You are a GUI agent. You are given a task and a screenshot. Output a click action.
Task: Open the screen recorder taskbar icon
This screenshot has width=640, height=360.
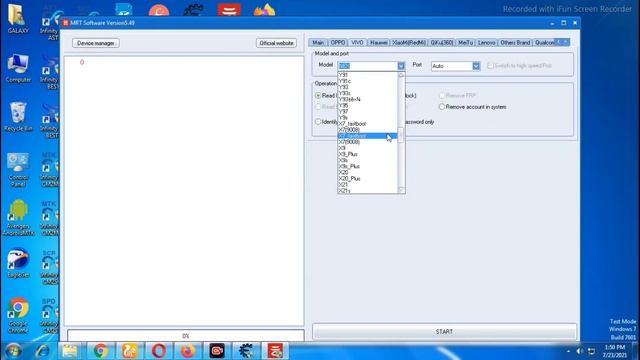[217, 351]
